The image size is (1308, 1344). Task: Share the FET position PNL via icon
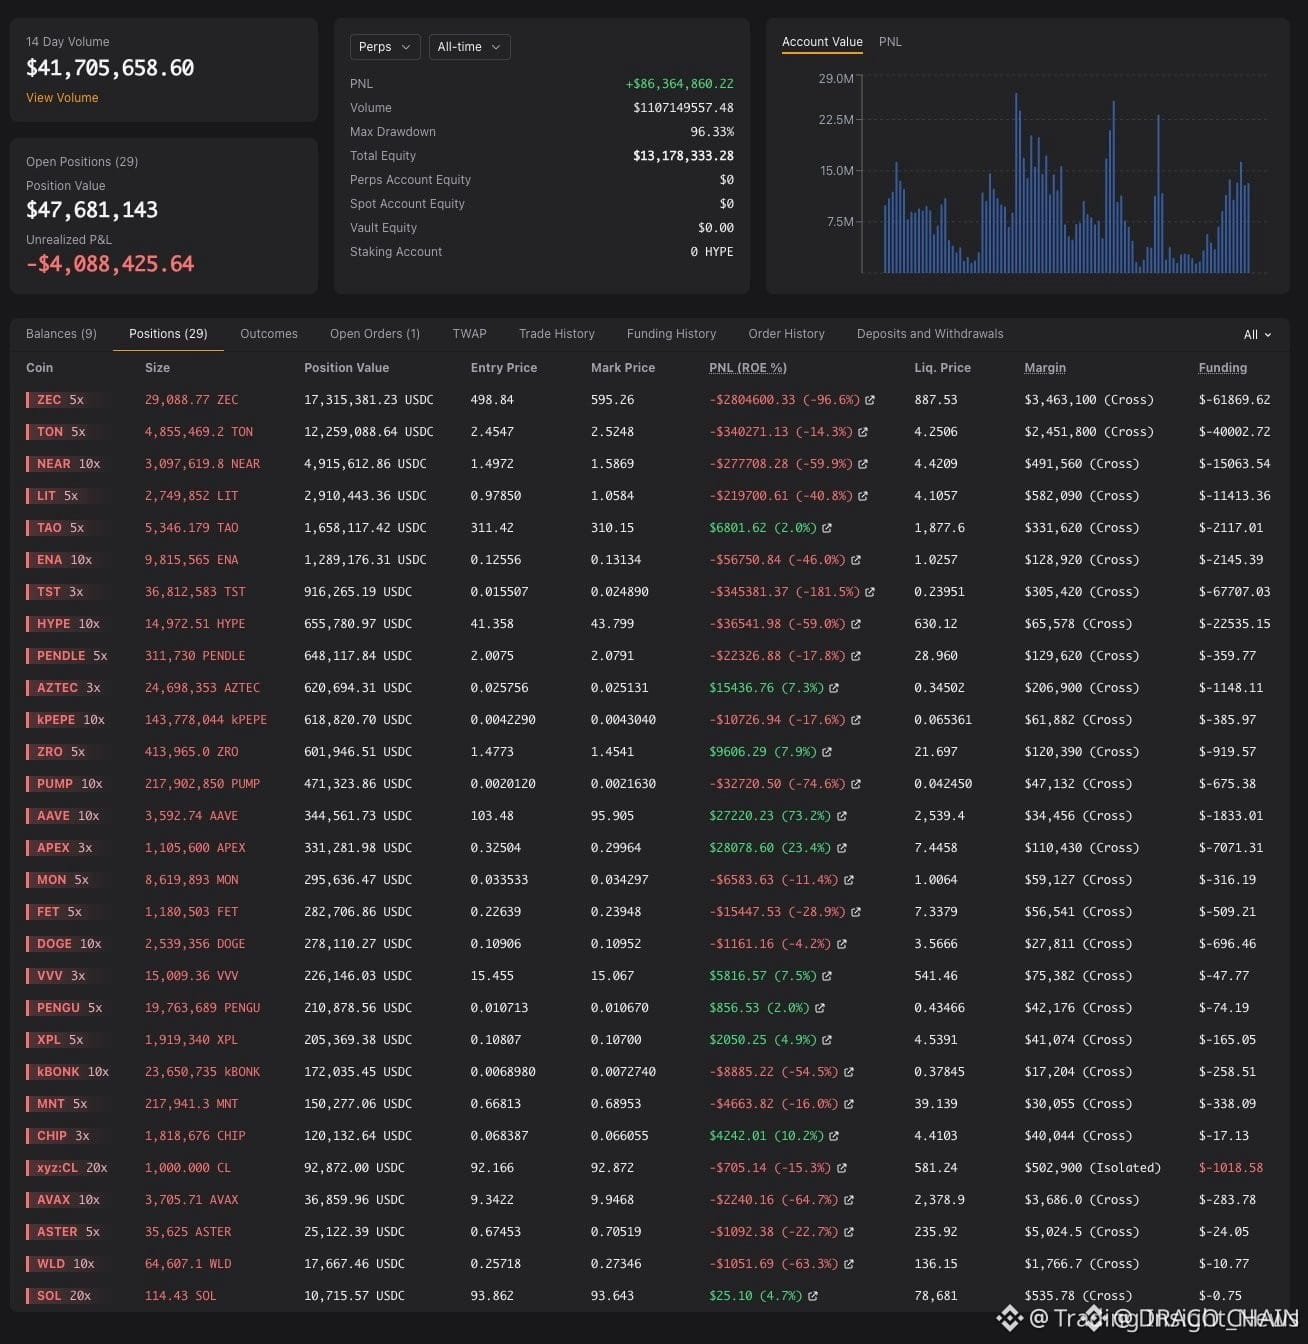pyautogui.click(x=856, y=912)
